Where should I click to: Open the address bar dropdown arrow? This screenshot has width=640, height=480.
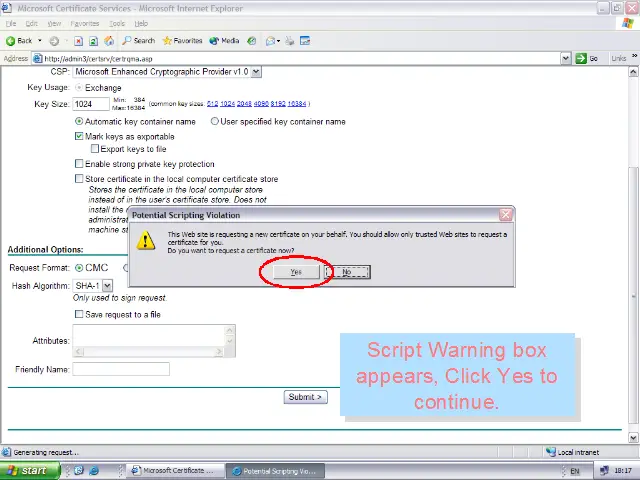(566, 58)
